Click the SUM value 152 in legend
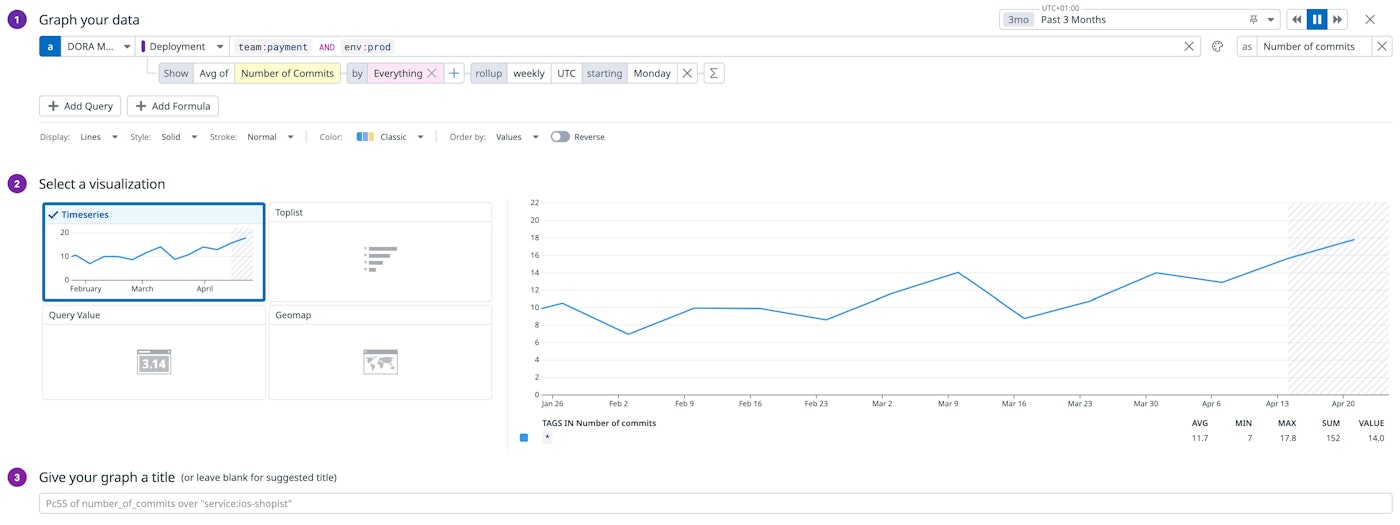The height and width of the screenshot is (525, 1400). click(1333, 438)
